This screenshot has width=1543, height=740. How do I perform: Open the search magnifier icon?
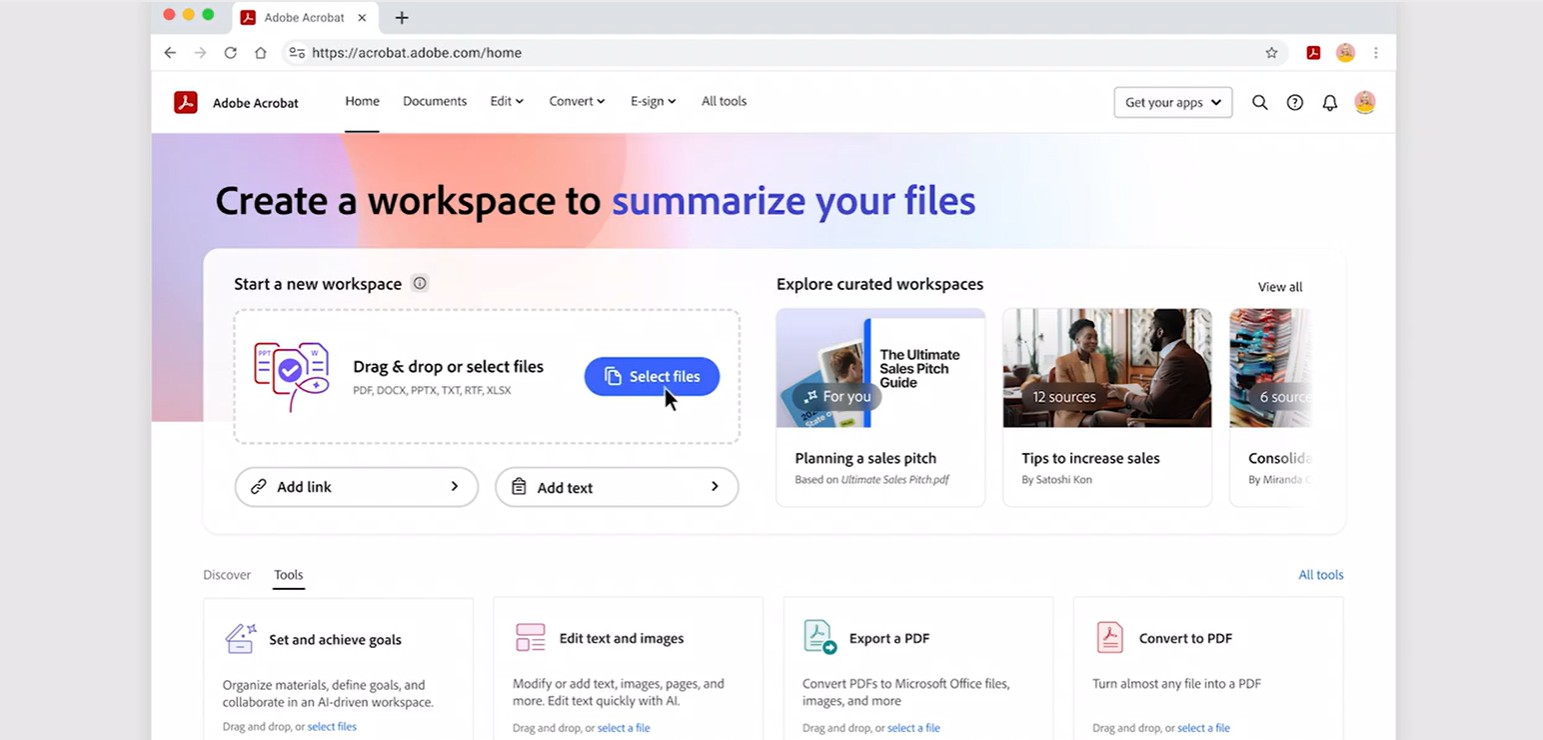coord(1260,102)
